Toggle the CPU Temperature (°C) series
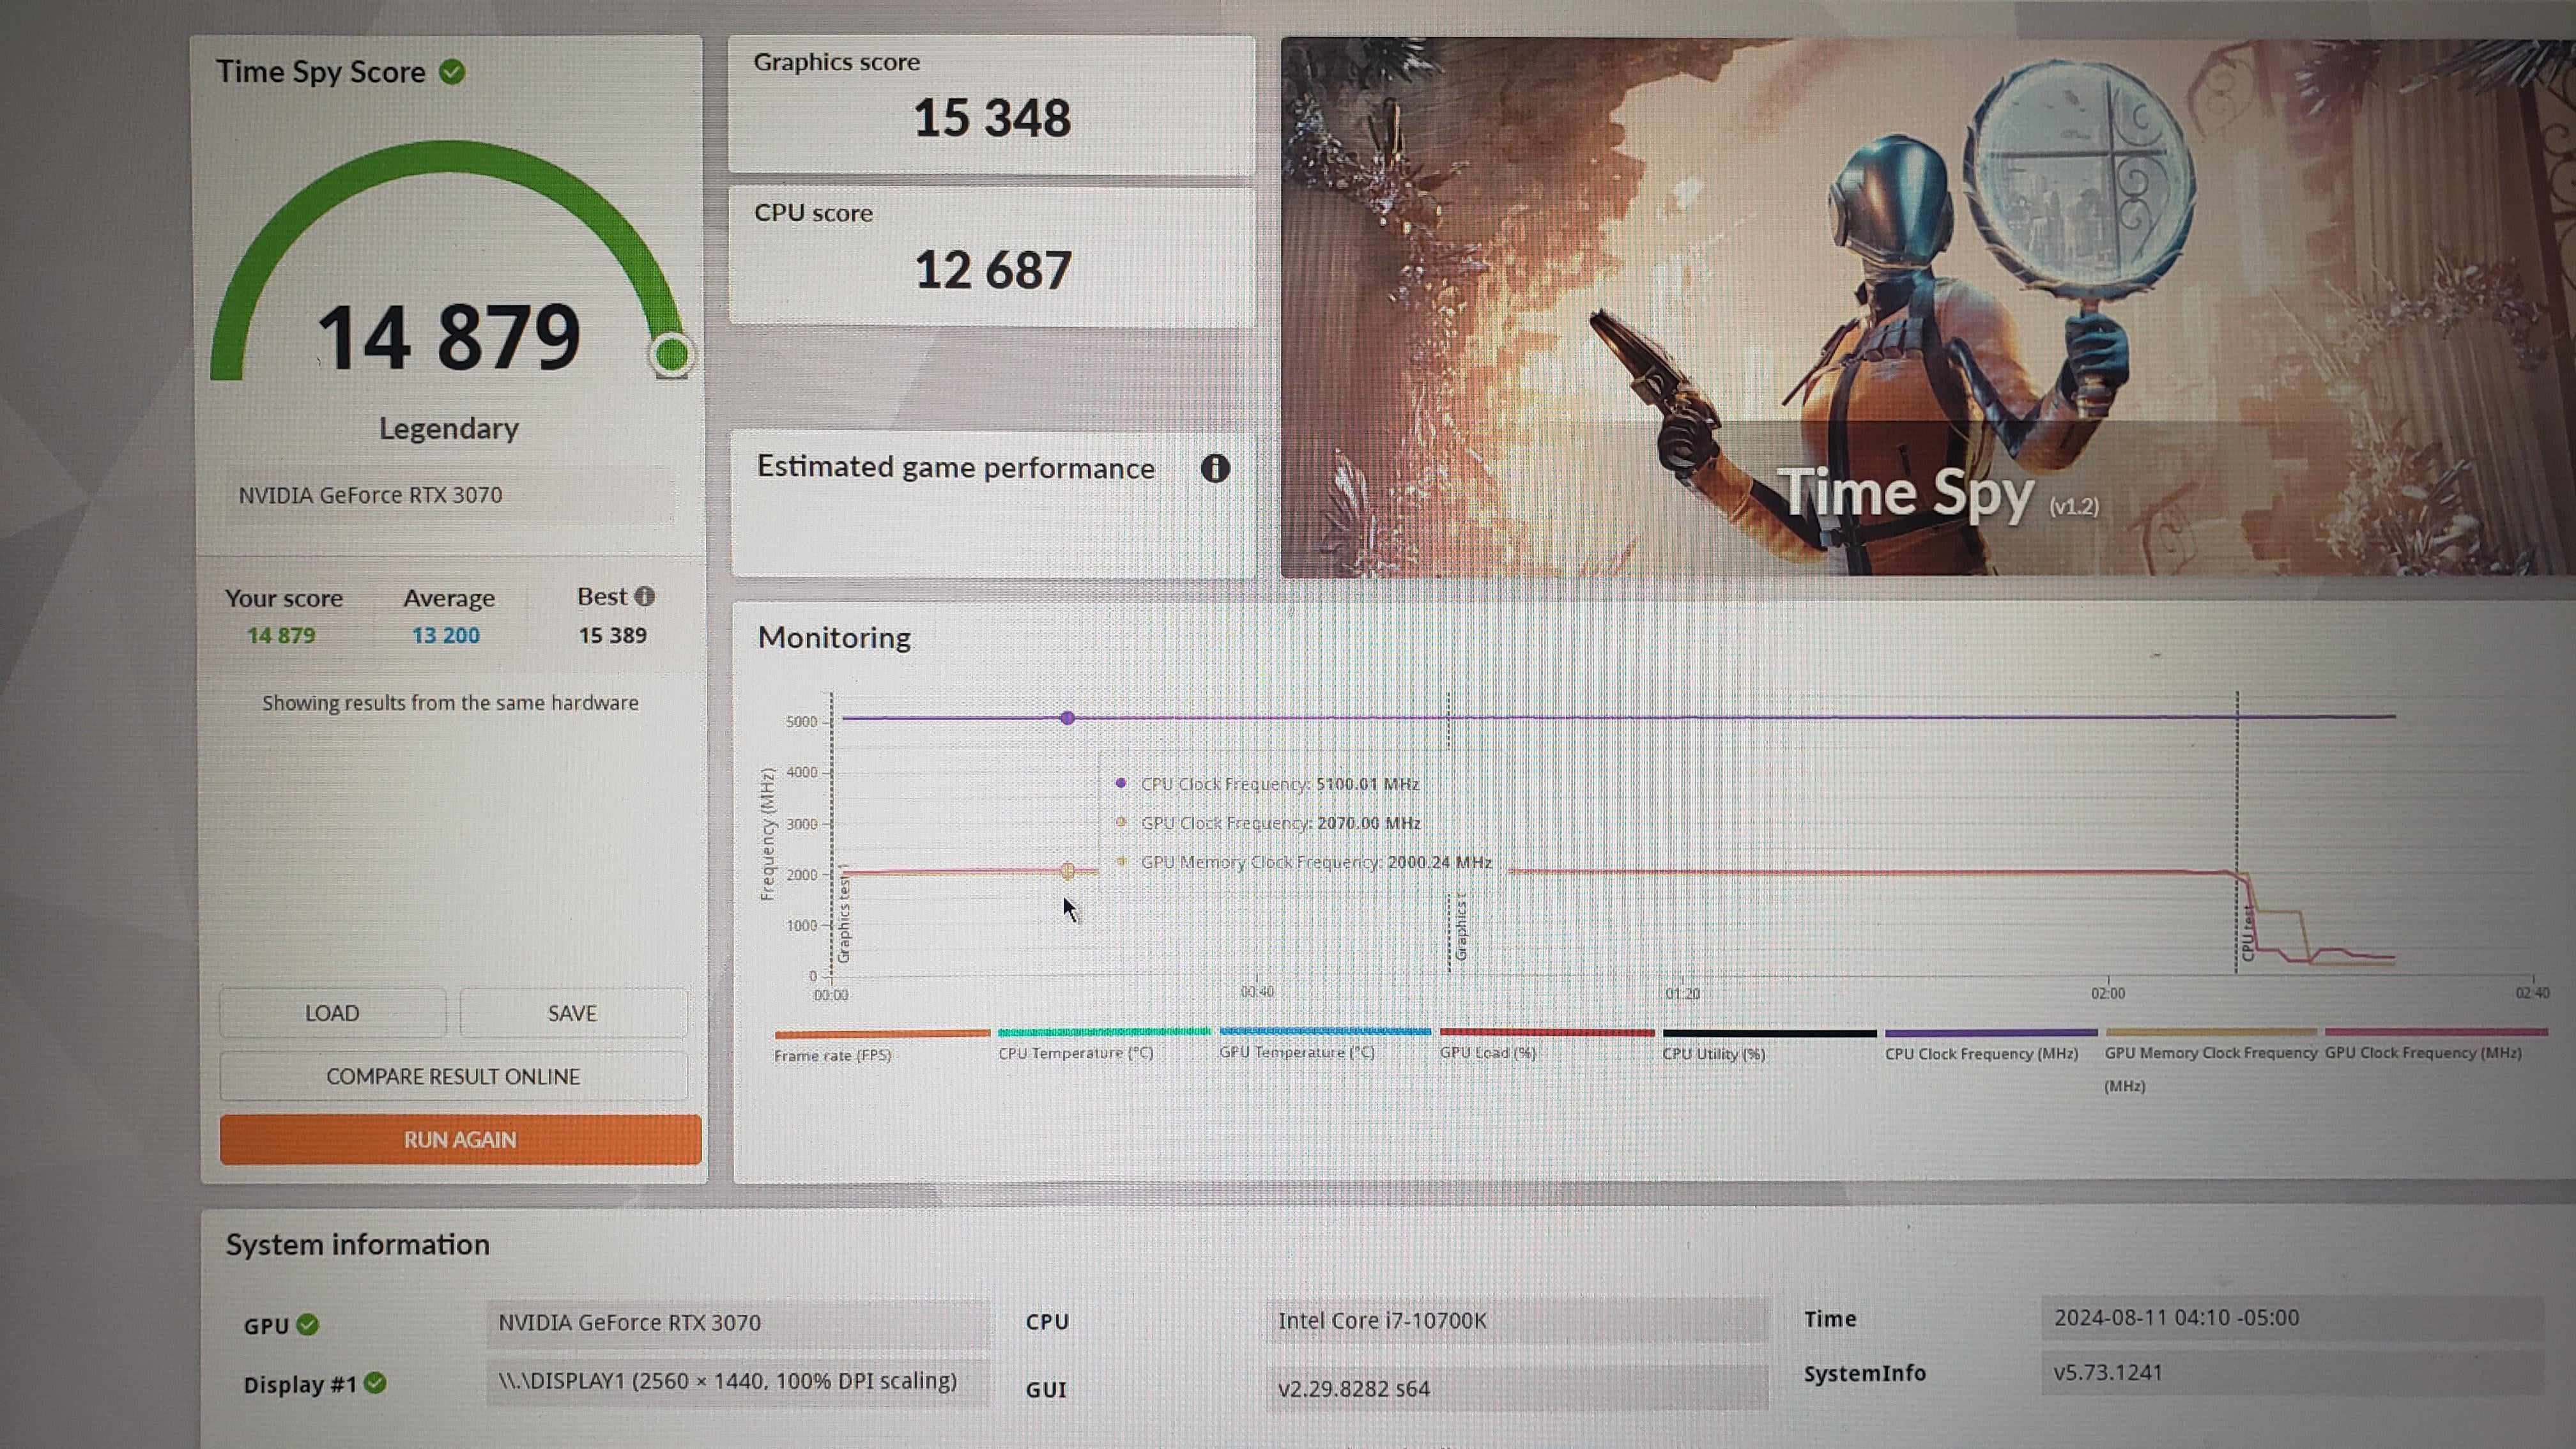The image size is (2576, 1449). point(1104,1045)
